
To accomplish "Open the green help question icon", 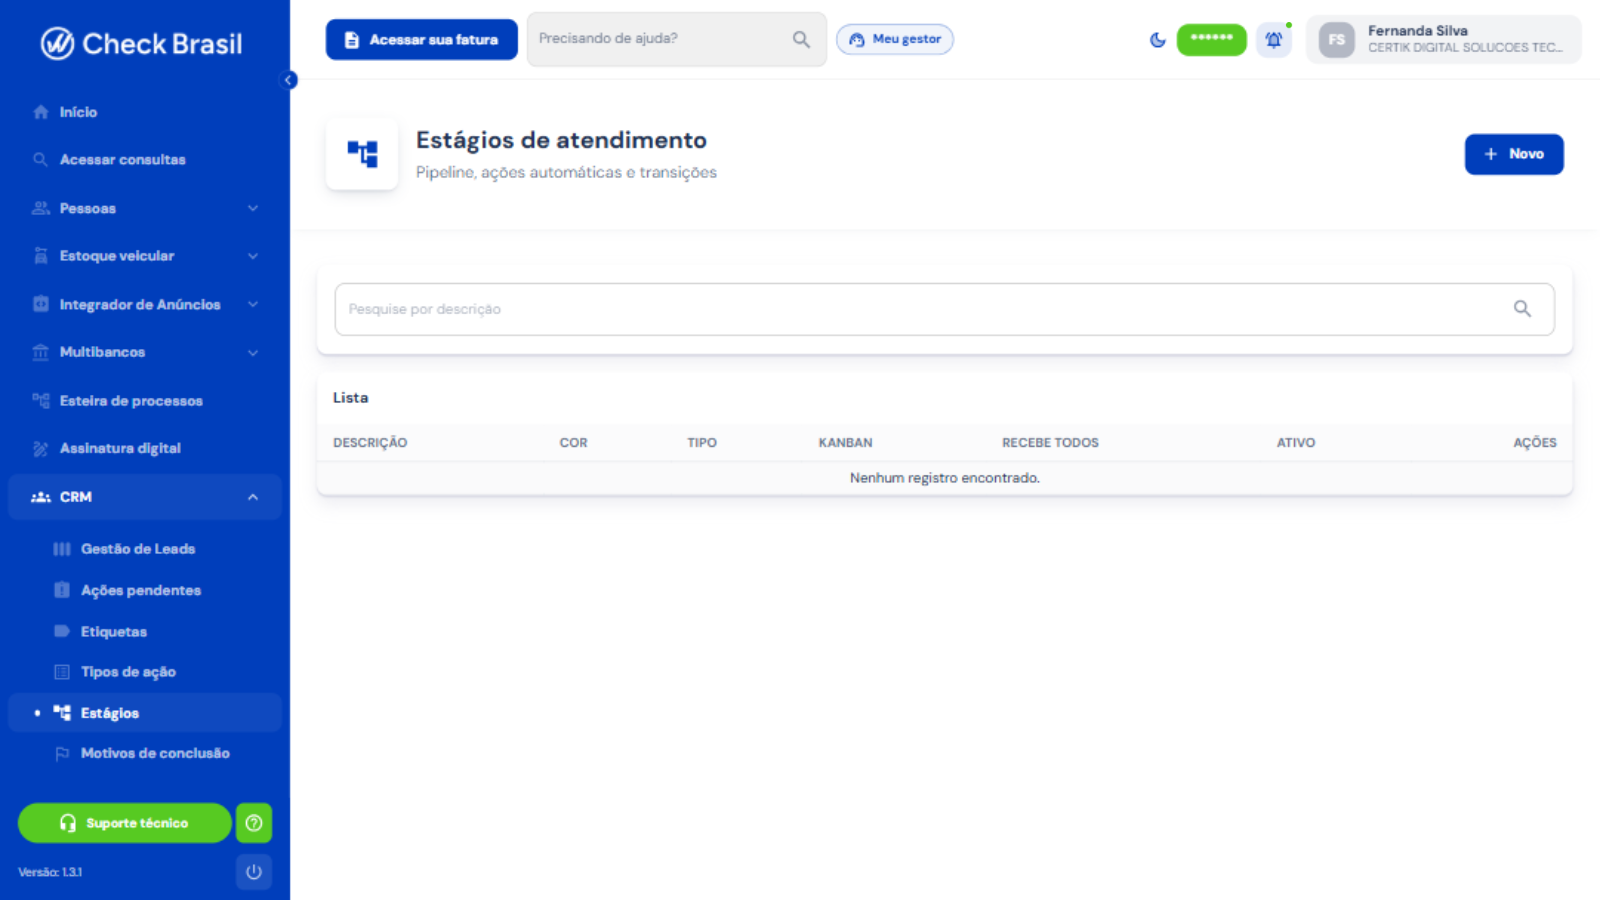I will 254,823.
